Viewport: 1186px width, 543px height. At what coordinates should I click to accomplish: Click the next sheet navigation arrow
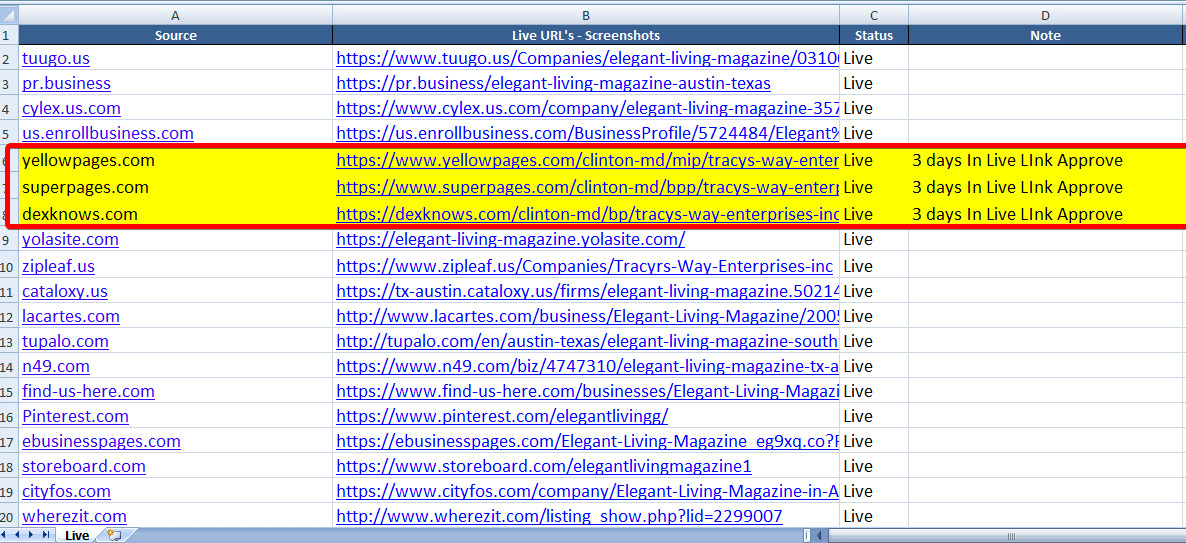point(33,535)
